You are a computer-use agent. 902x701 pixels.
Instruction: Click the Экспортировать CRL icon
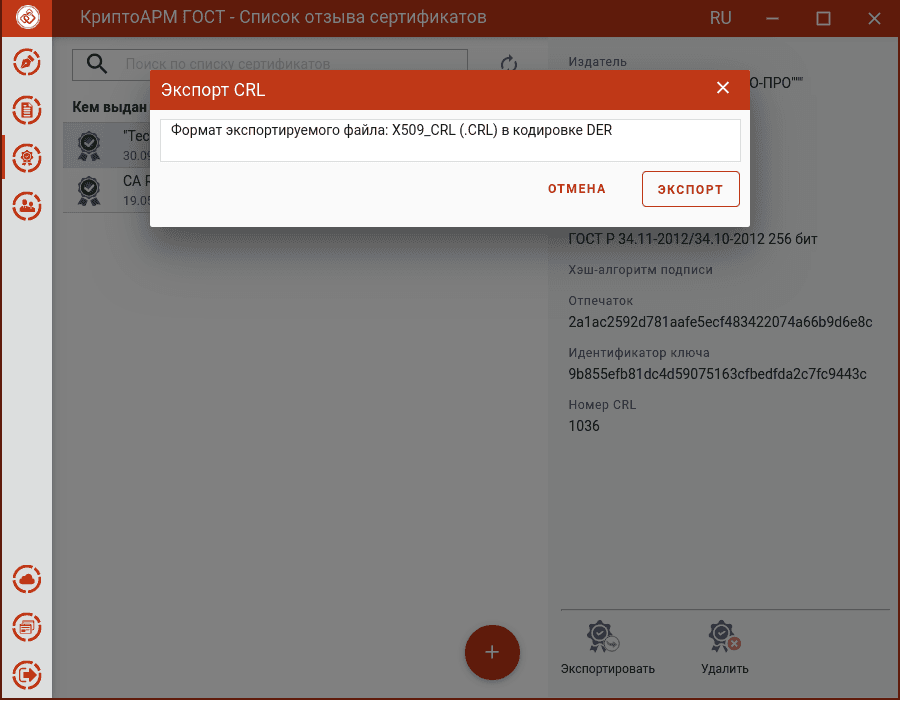[x=602, y=637]
